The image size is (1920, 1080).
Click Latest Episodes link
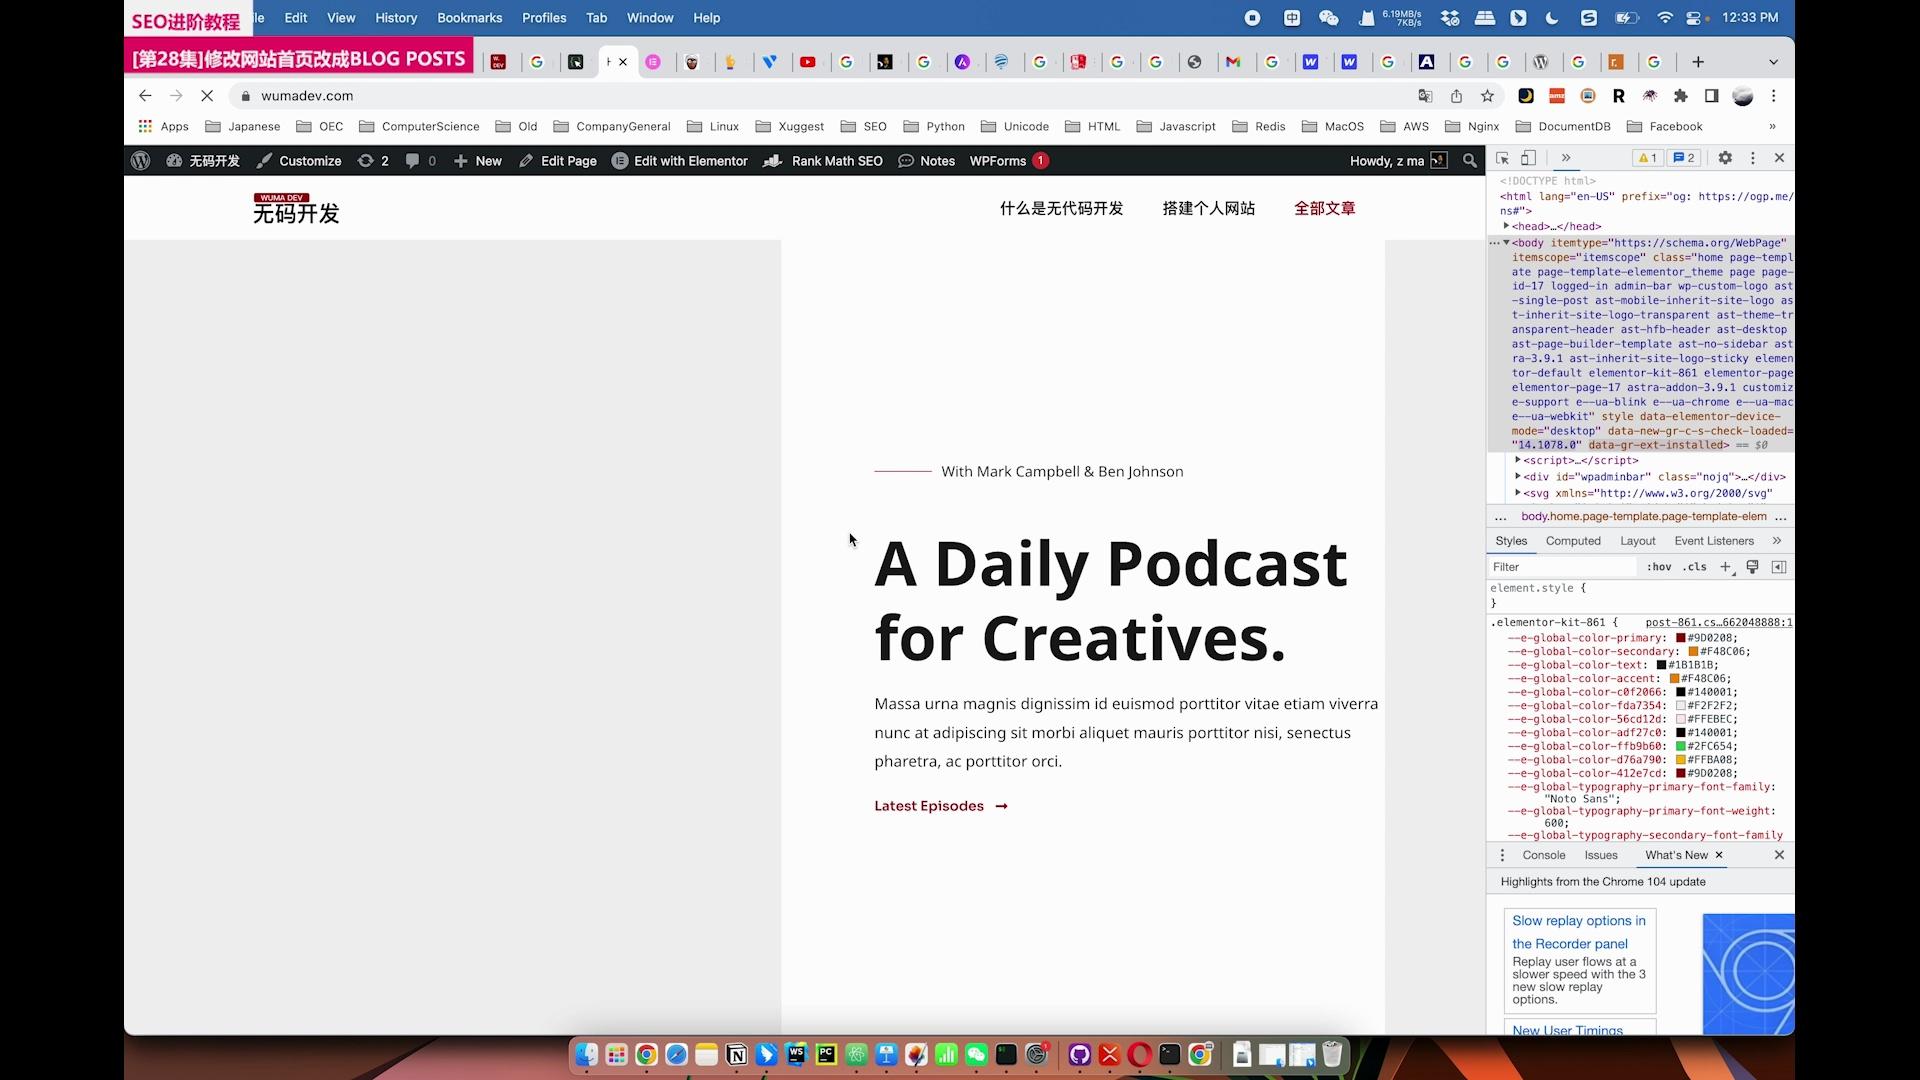941,806
